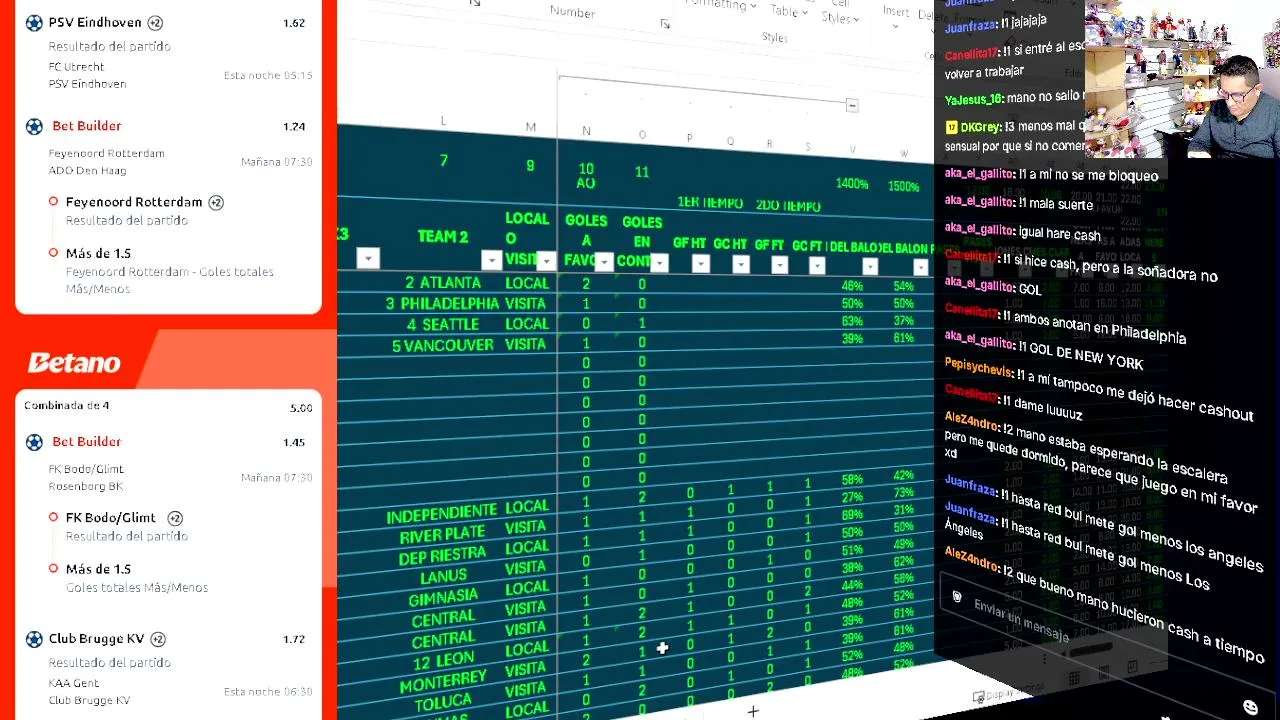Open the LOCAL O VISITA filter dropdown
This screenshot has width=1280, height=720.
(546, 262)
